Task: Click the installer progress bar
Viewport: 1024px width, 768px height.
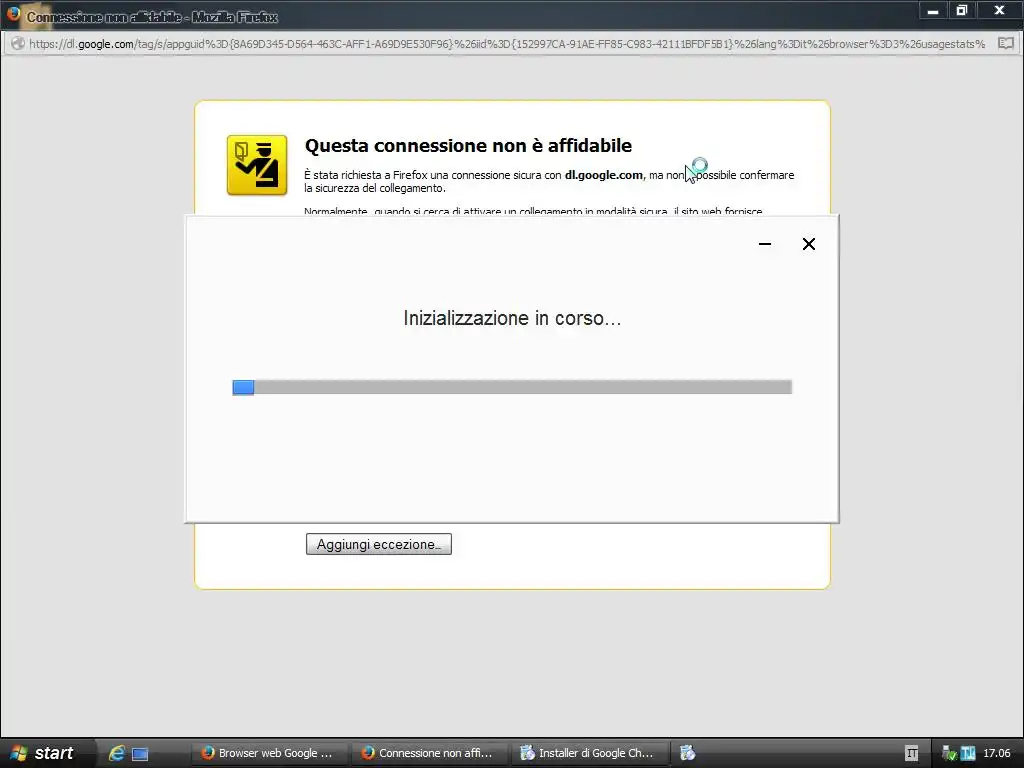Action: [x=512, y=387]
